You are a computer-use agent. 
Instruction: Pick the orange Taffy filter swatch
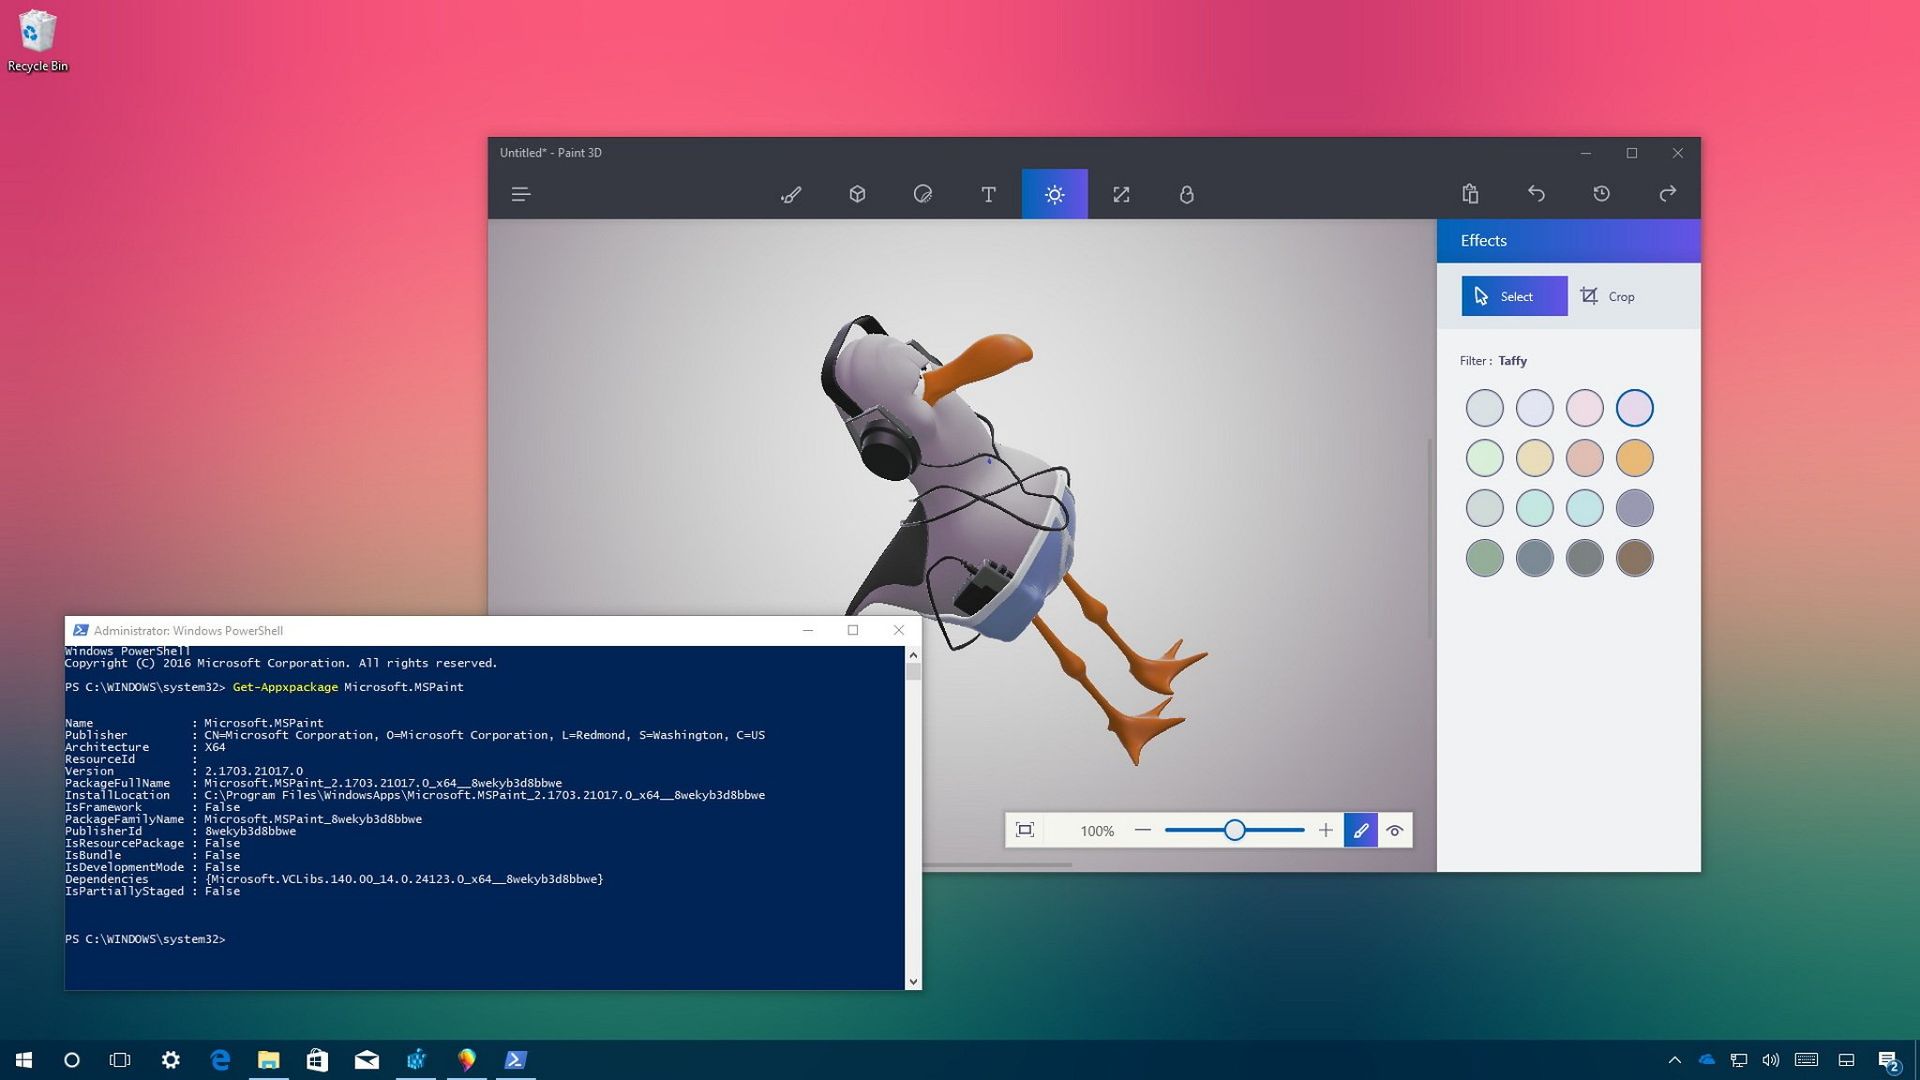[x=1634, y=457]
